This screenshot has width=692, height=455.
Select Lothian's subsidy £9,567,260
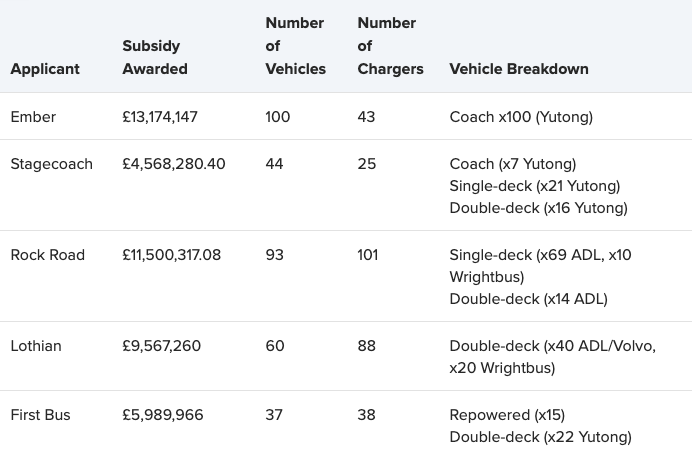pyautogui.click(x=161, y=346)
